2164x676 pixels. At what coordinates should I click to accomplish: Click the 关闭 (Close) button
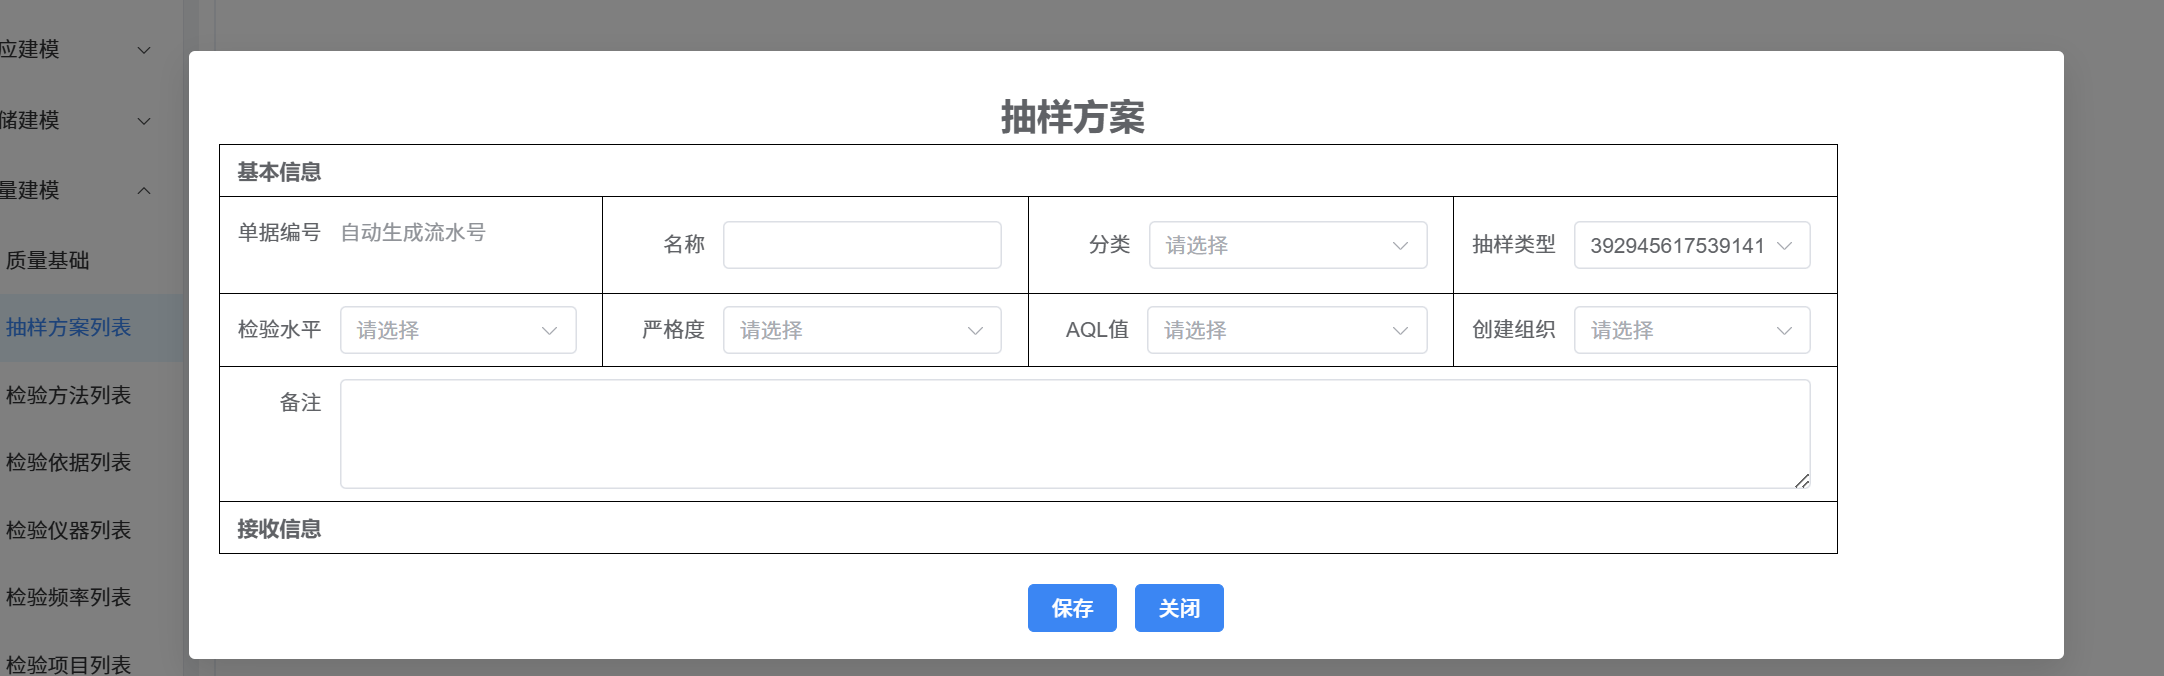[1178, 608]
